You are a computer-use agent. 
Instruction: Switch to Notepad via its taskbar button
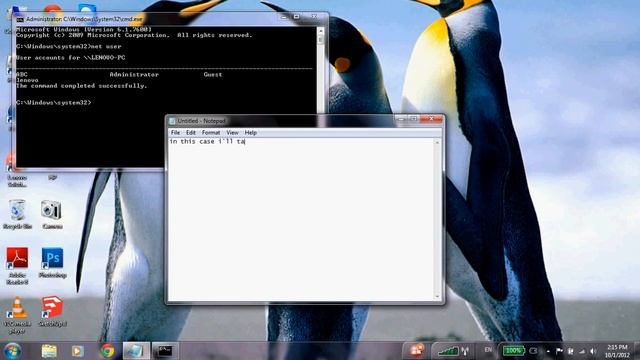[136, 351]
